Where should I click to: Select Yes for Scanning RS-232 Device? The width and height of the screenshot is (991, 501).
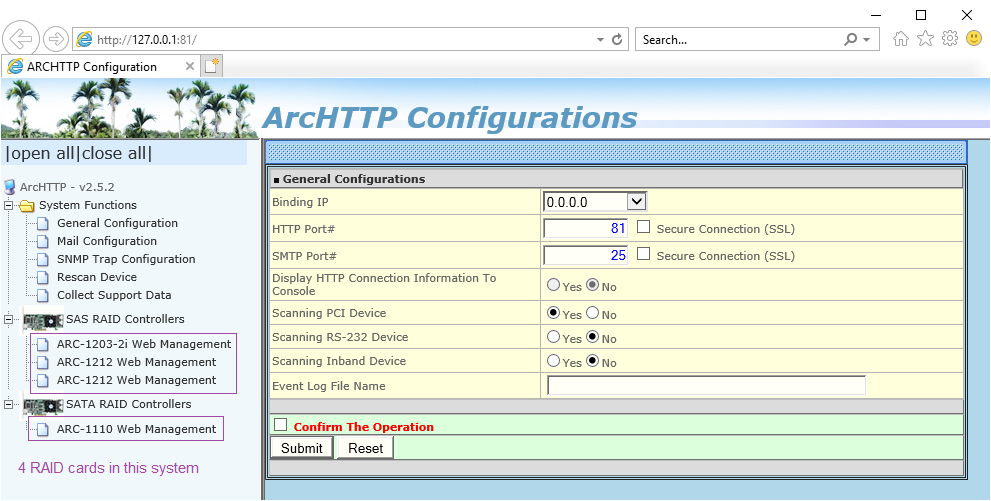pos(554,337)
